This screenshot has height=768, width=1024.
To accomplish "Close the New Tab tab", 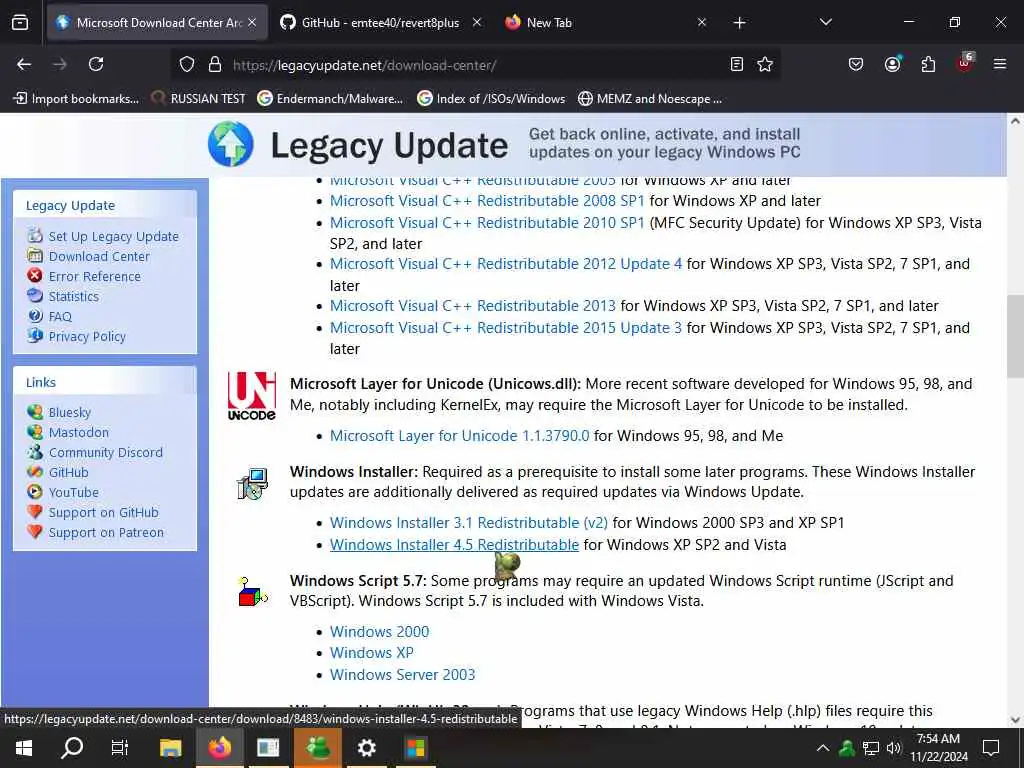I will 701,23.
